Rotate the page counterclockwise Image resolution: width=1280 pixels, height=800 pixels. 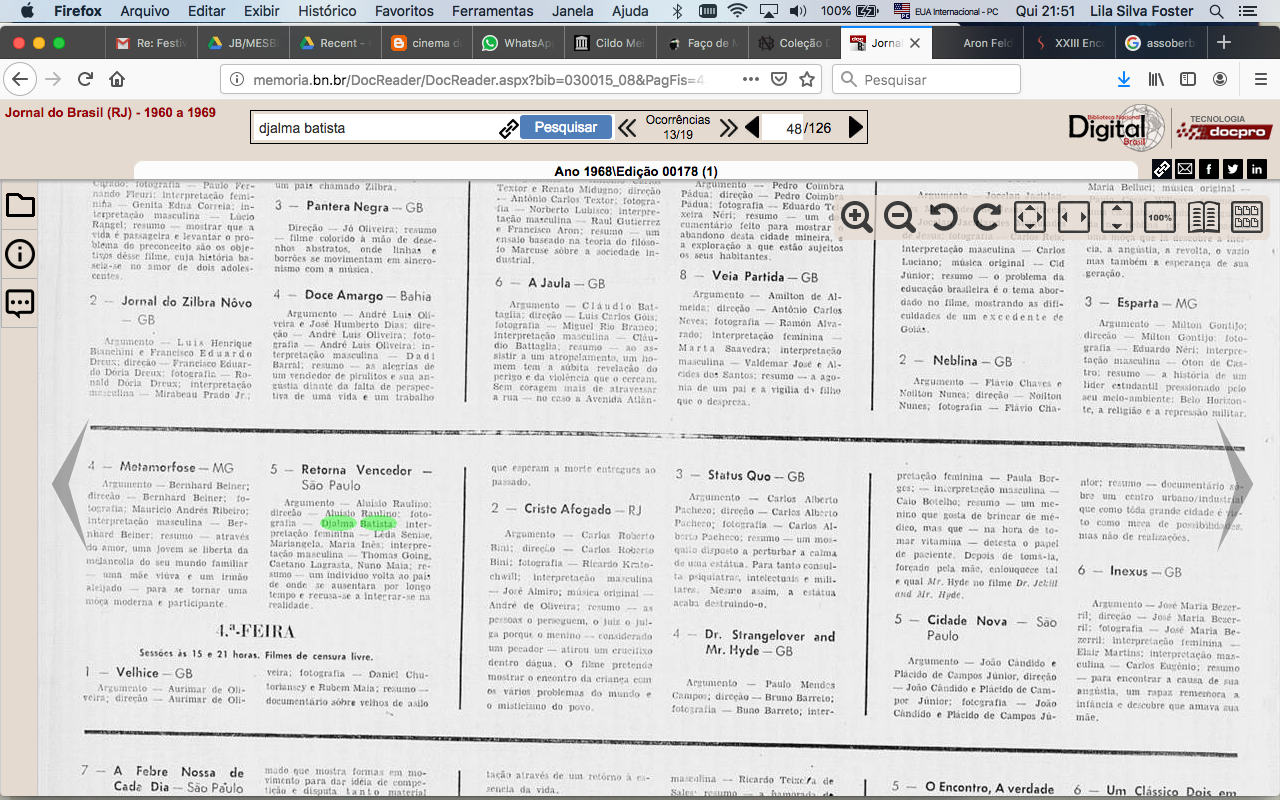944,217
